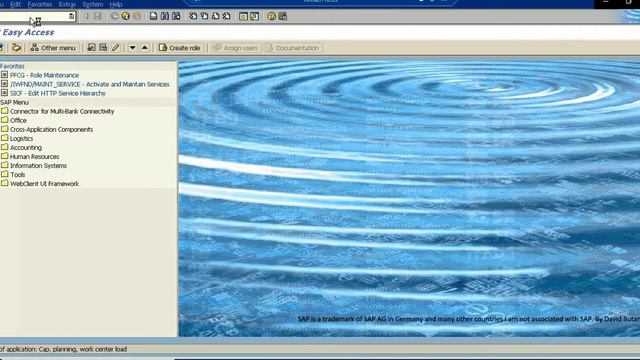Open /IWFND/MAINT_SERVICE Activate and Maintain Services
This screenshot has width=640, height=360.
click(x=90, y=84)
